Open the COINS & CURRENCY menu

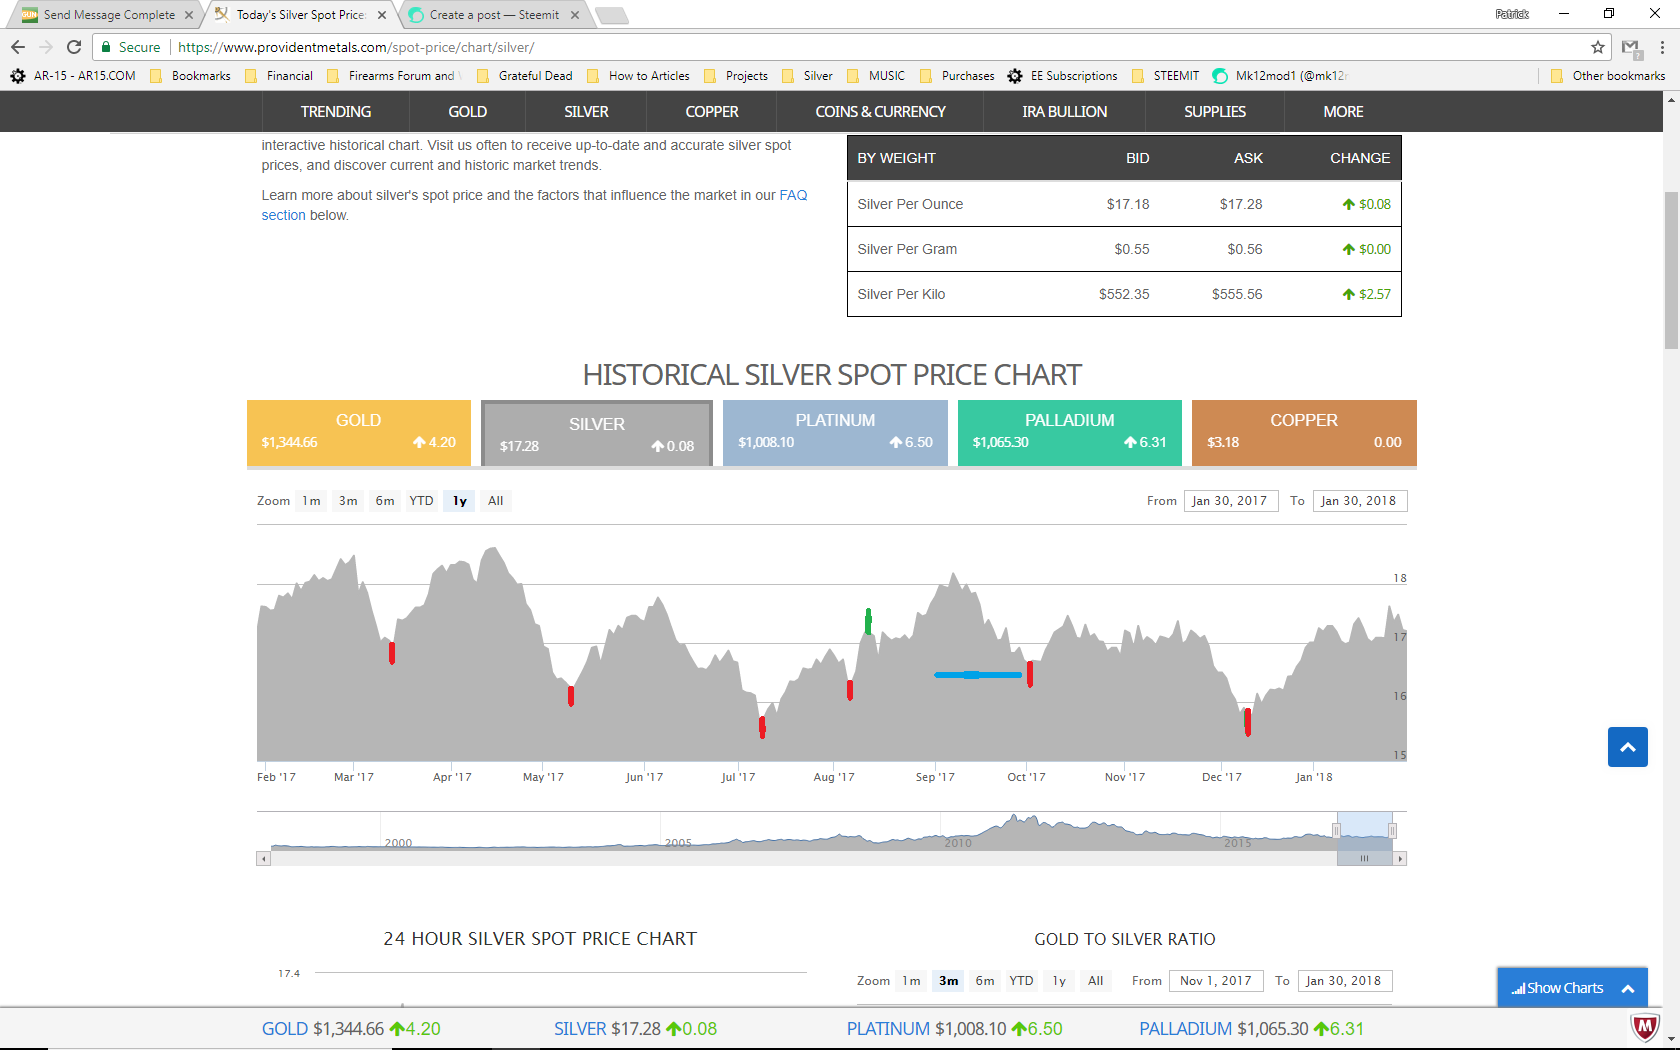tap(880, 112)
